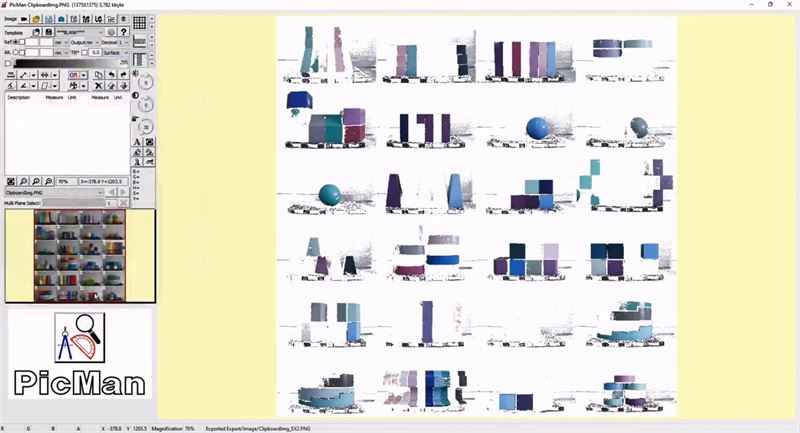Enable the checkbox beside the gradient bar
Viewport: 800px width, 433px height.
(x=8, y=63)
